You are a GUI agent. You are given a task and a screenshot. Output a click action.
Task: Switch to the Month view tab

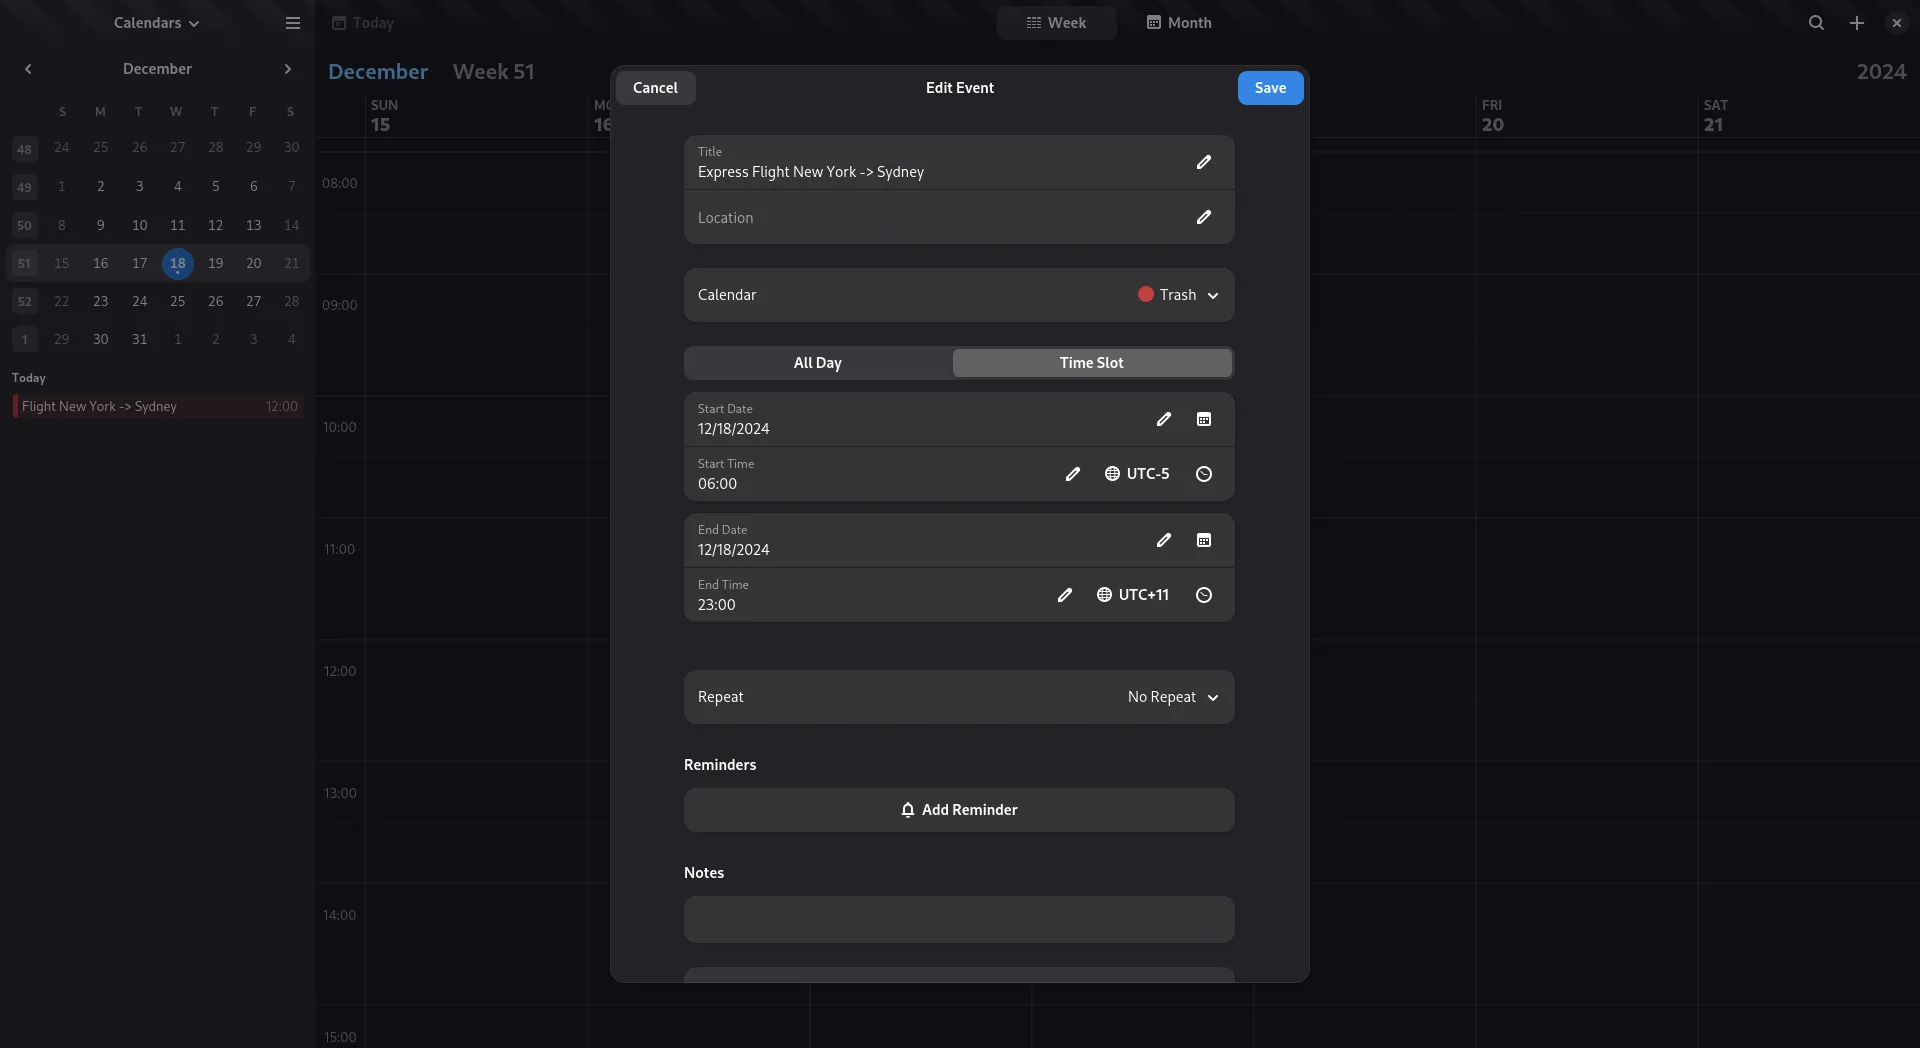click(1178, 23)
